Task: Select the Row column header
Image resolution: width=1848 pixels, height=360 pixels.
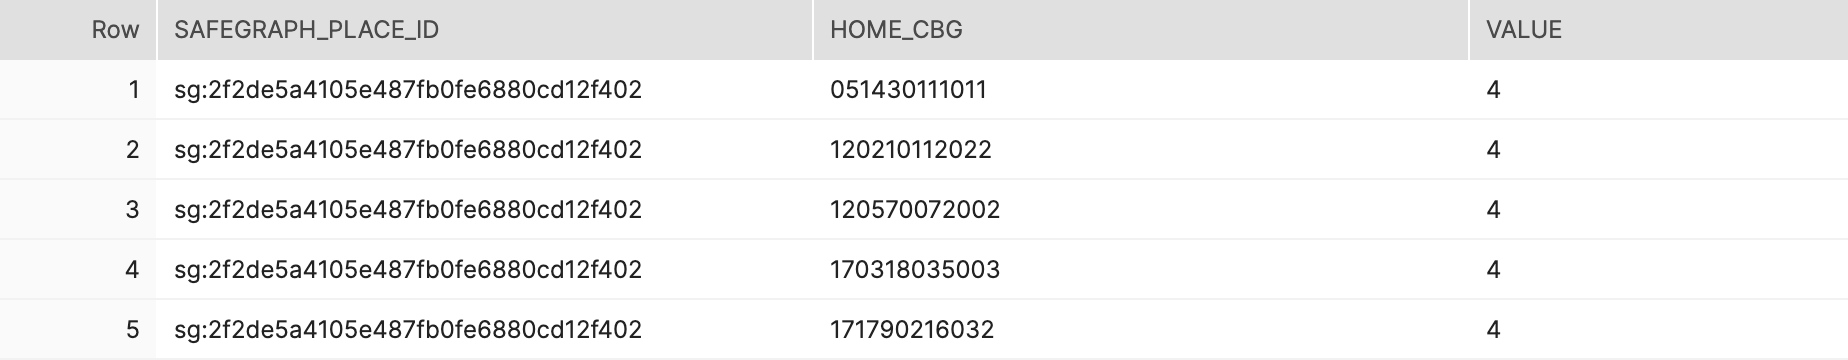Action: click(x=78, y=30)
